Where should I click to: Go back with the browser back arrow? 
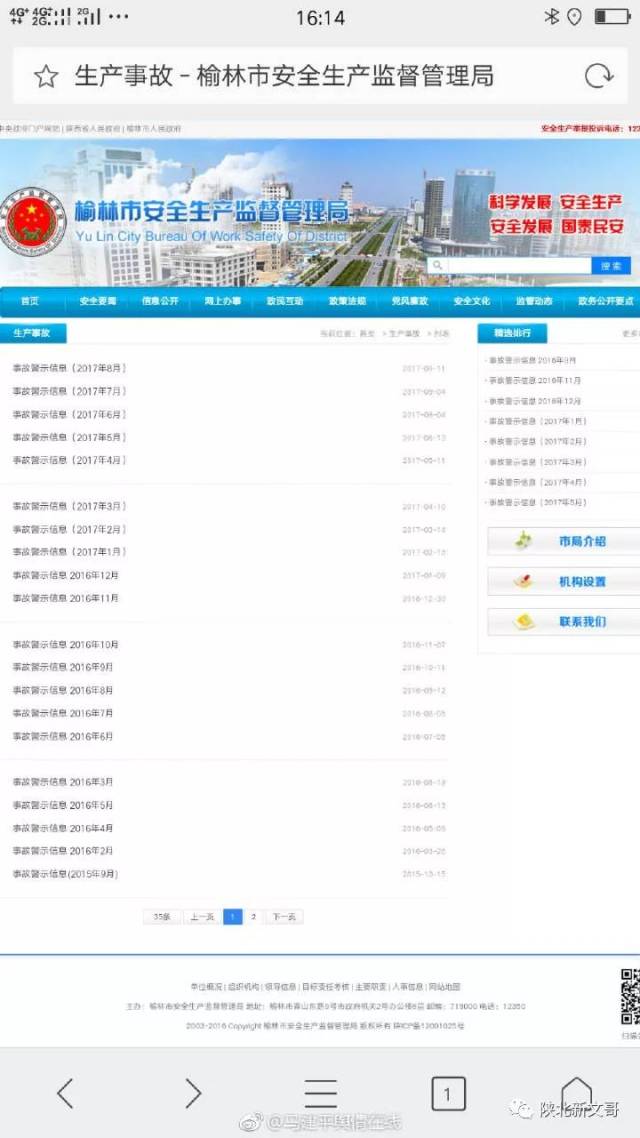65,1093
